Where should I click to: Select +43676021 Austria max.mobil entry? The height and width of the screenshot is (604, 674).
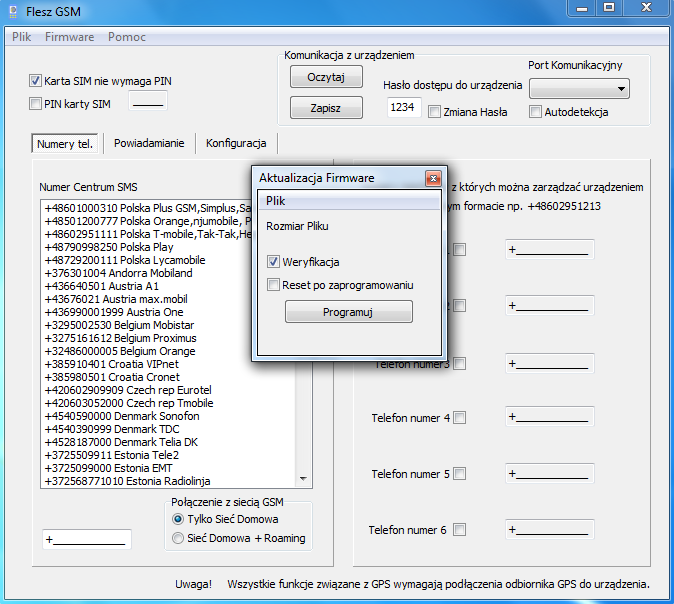116,299
